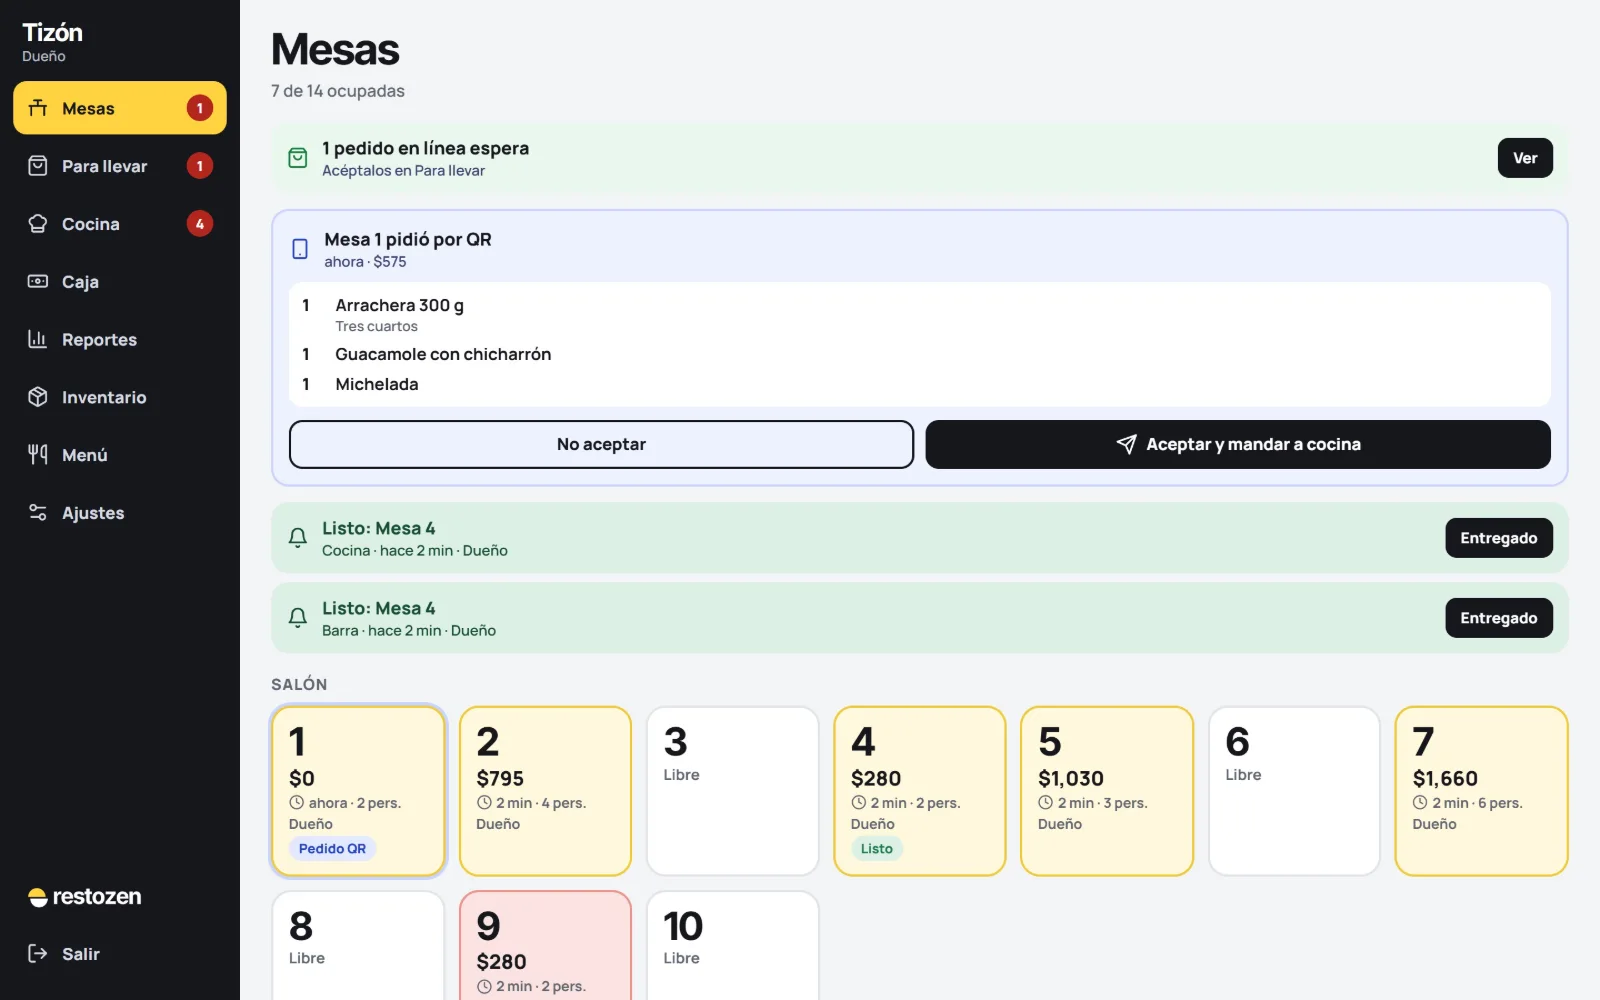Go to the Mesas menu item
Image resolution: width=1600 pixels, height=1000 pixels.
click(120, 108)
